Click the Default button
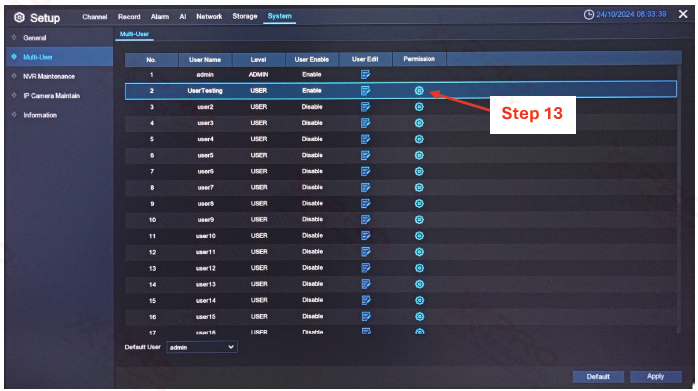The width and height of the screenshot is (698, 391). 598,377
